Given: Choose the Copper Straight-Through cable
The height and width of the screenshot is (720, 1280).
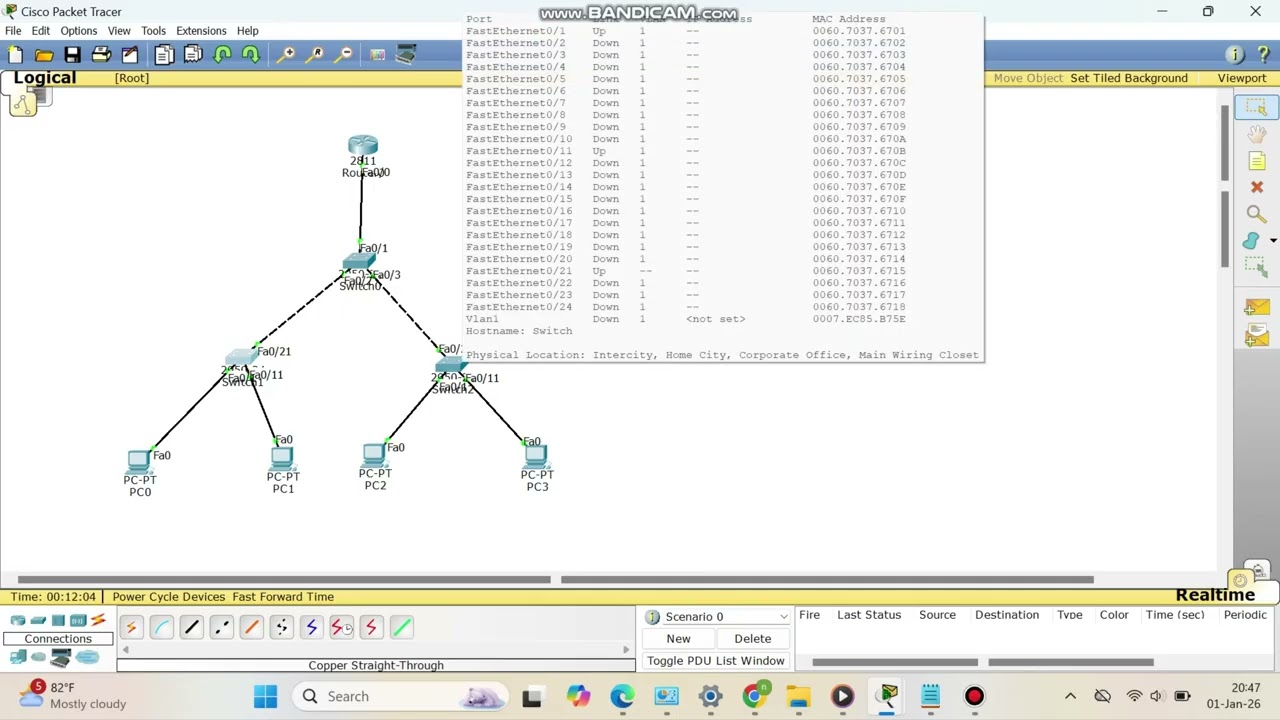Looking at the screenshot, I should pos(191,627).
